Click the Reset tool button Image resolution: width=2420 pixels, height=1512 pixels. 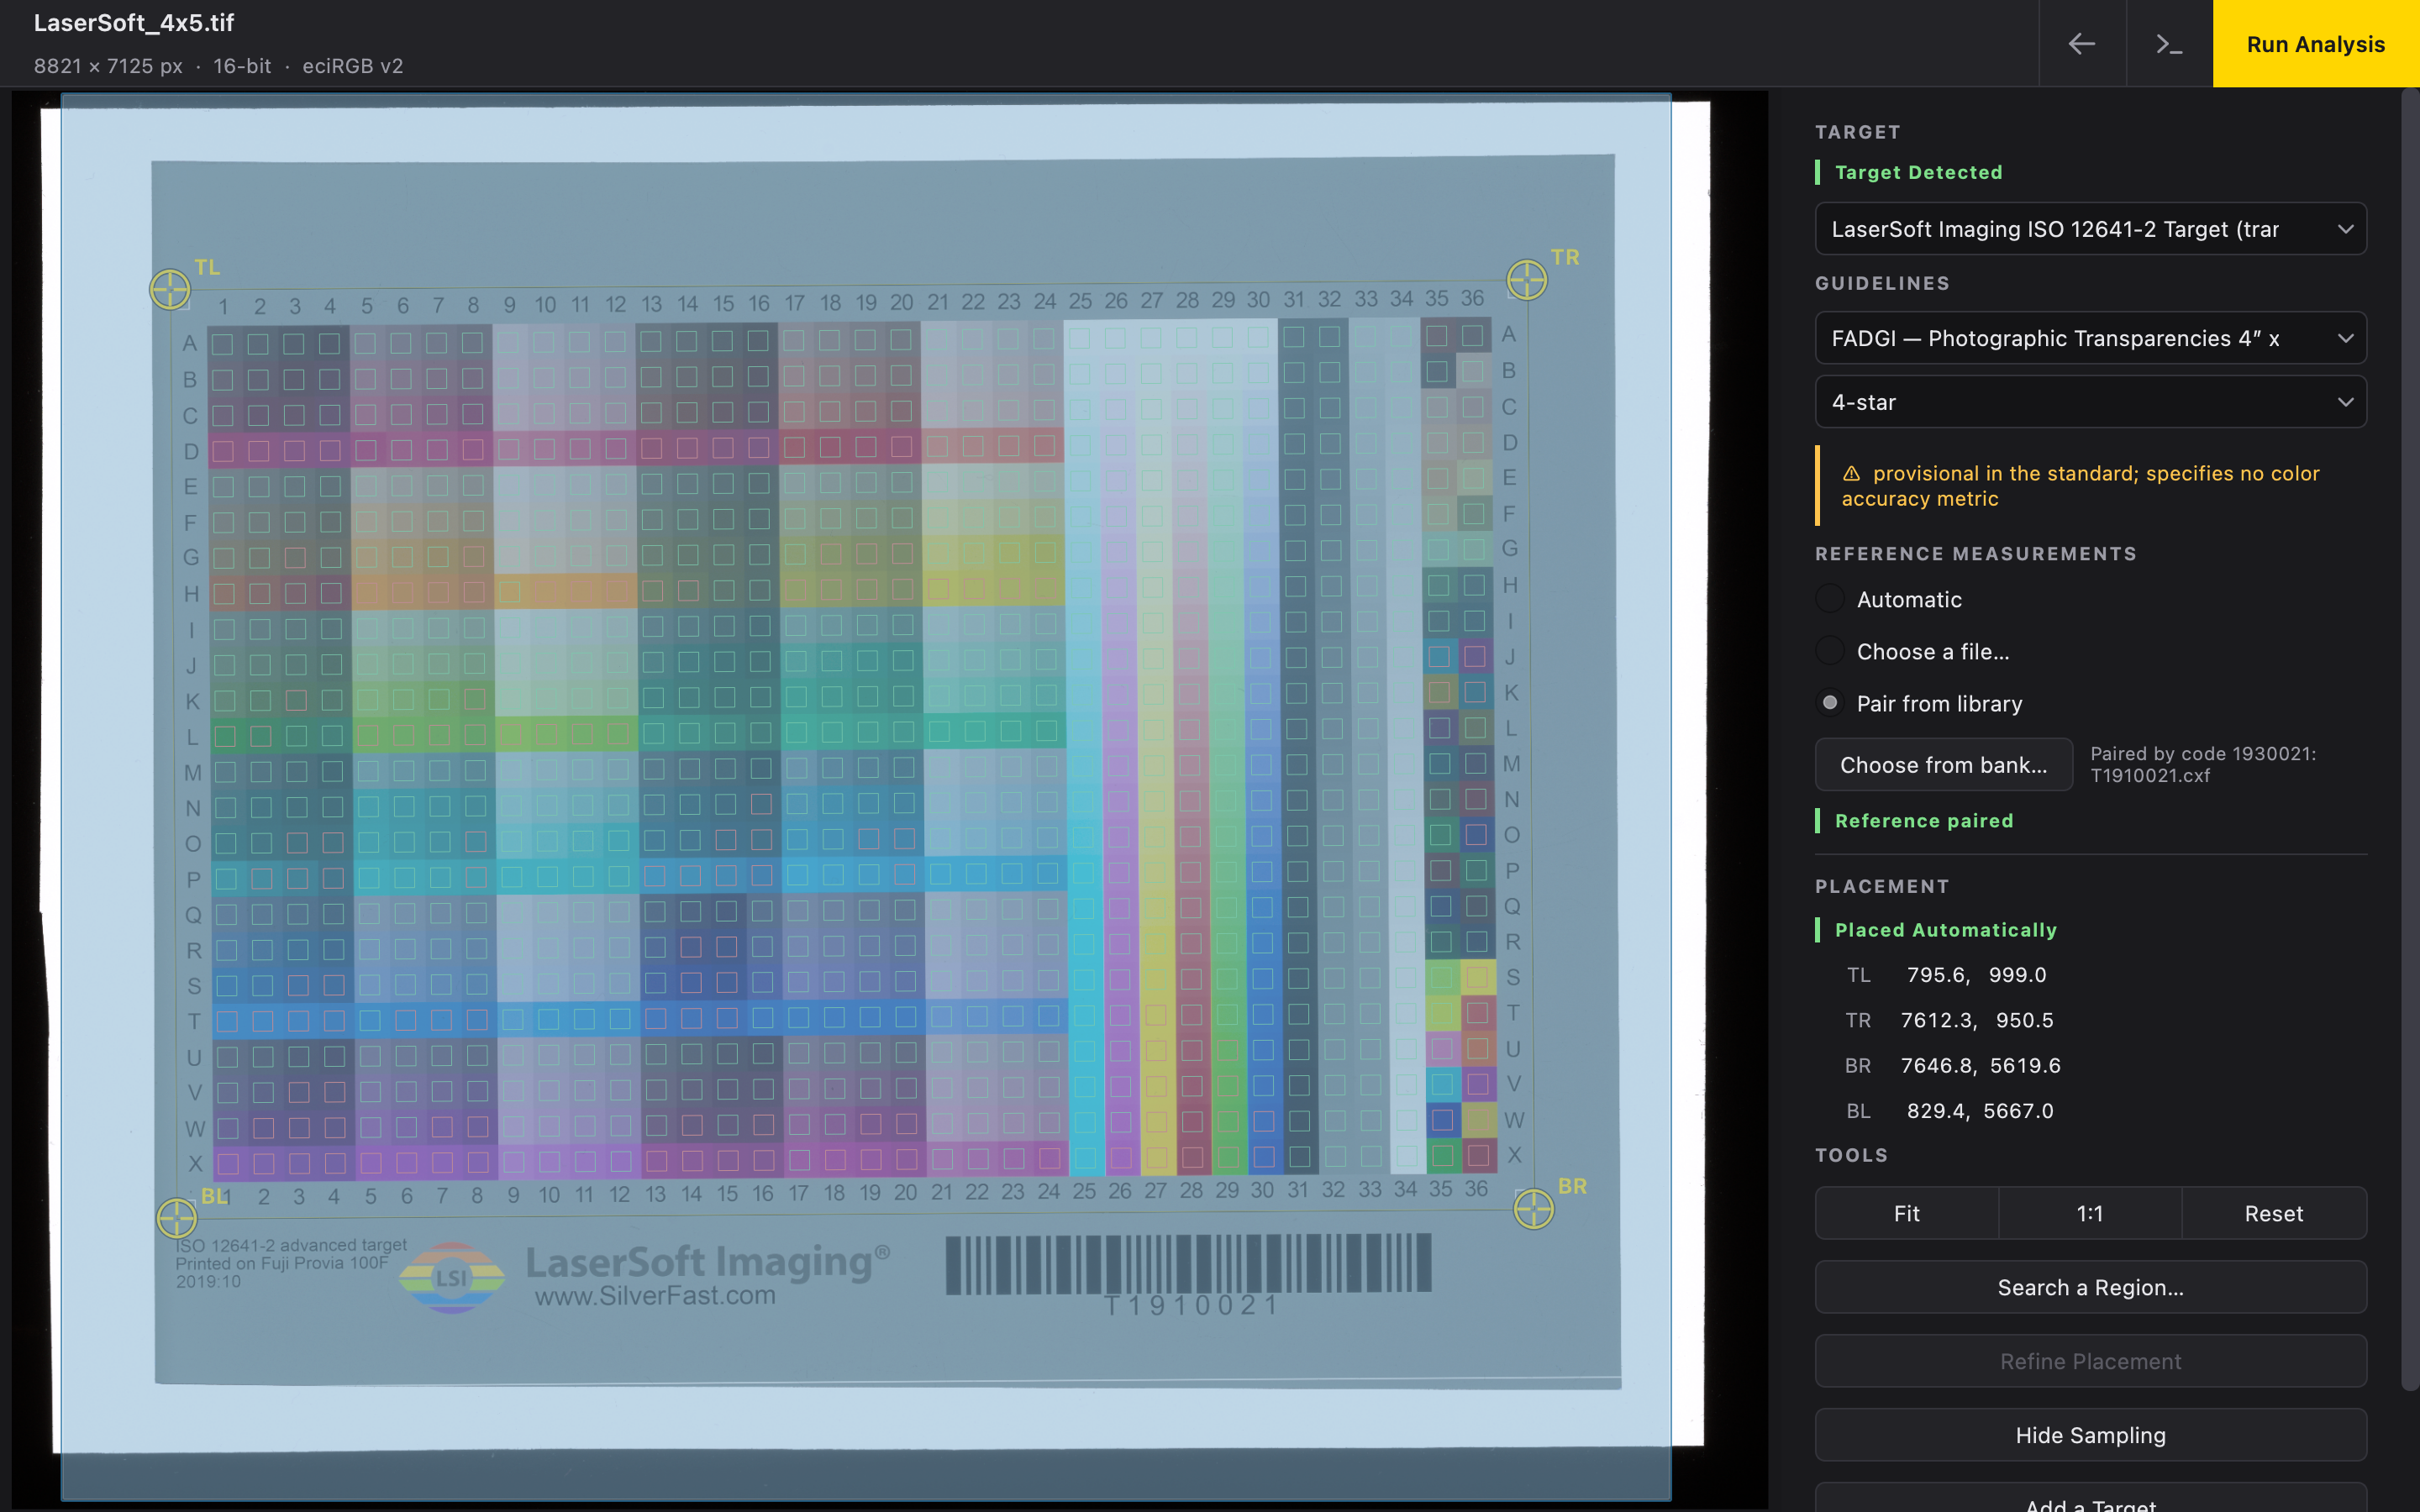point(2273,1213)
